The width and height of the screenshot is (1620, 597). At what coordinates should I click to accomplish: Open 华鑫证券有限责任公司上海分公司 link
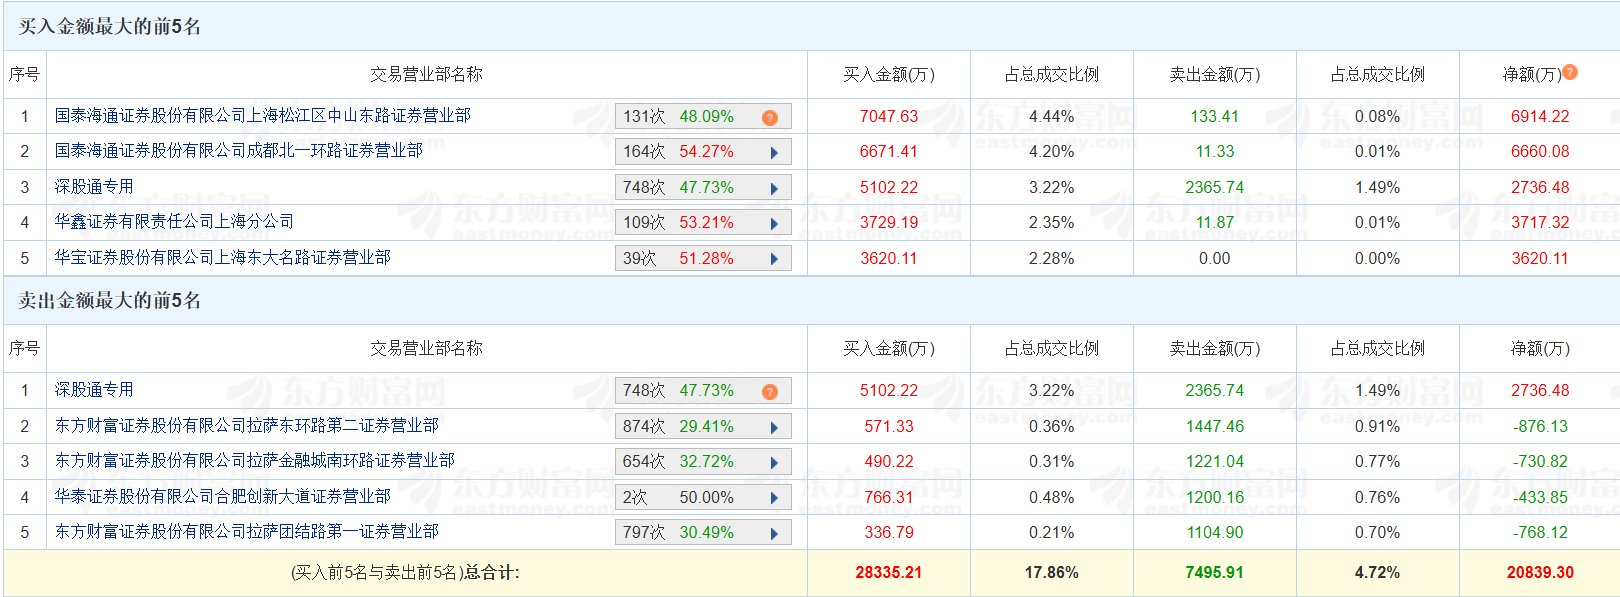tap(174, 222)
